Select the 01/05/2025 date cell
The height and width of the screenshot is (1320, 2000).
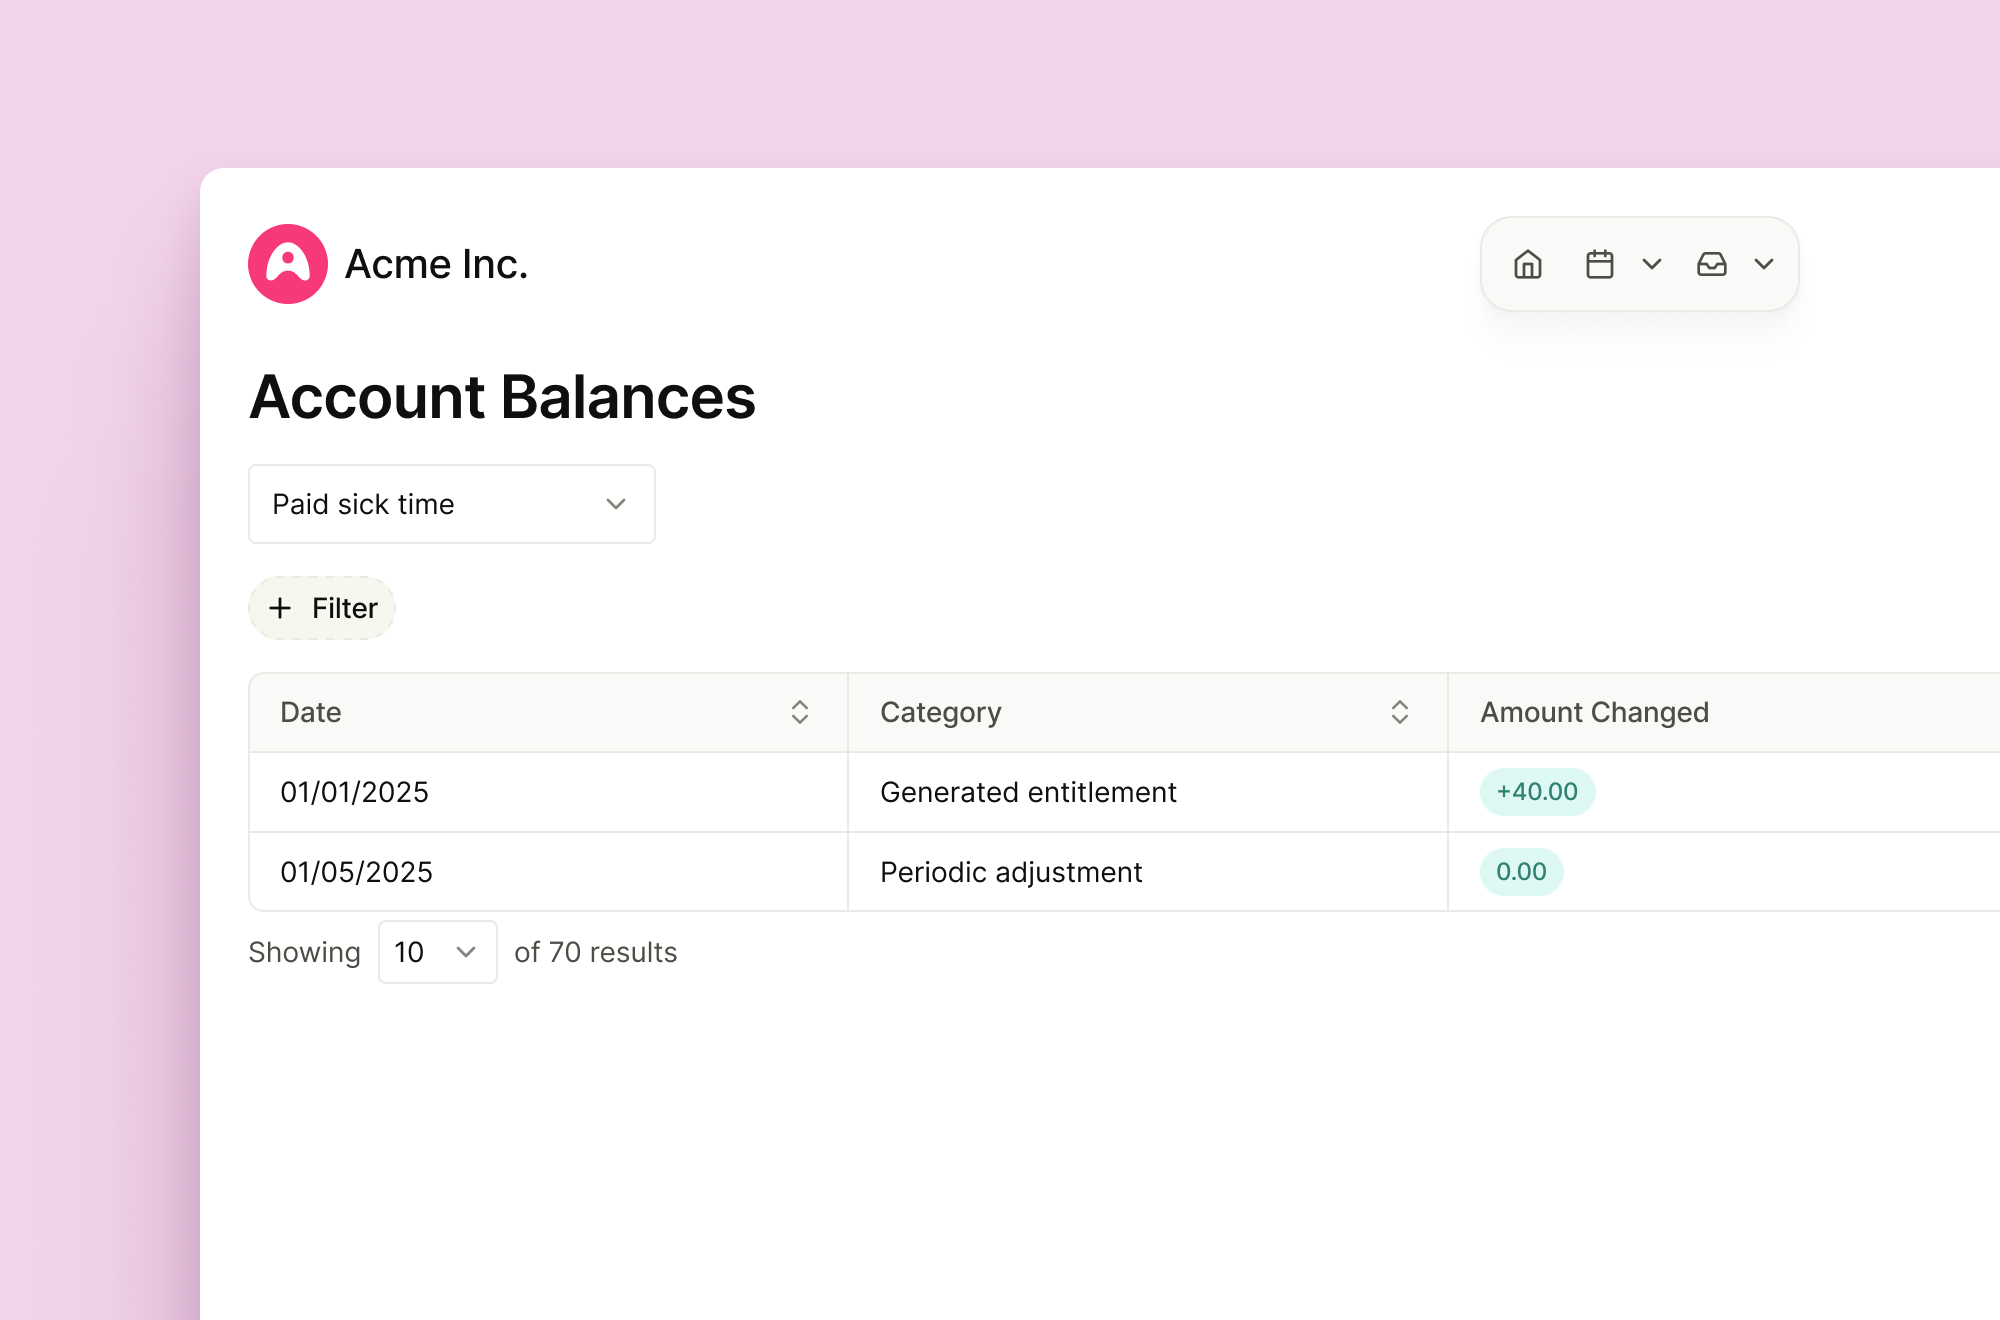point(356,872)
